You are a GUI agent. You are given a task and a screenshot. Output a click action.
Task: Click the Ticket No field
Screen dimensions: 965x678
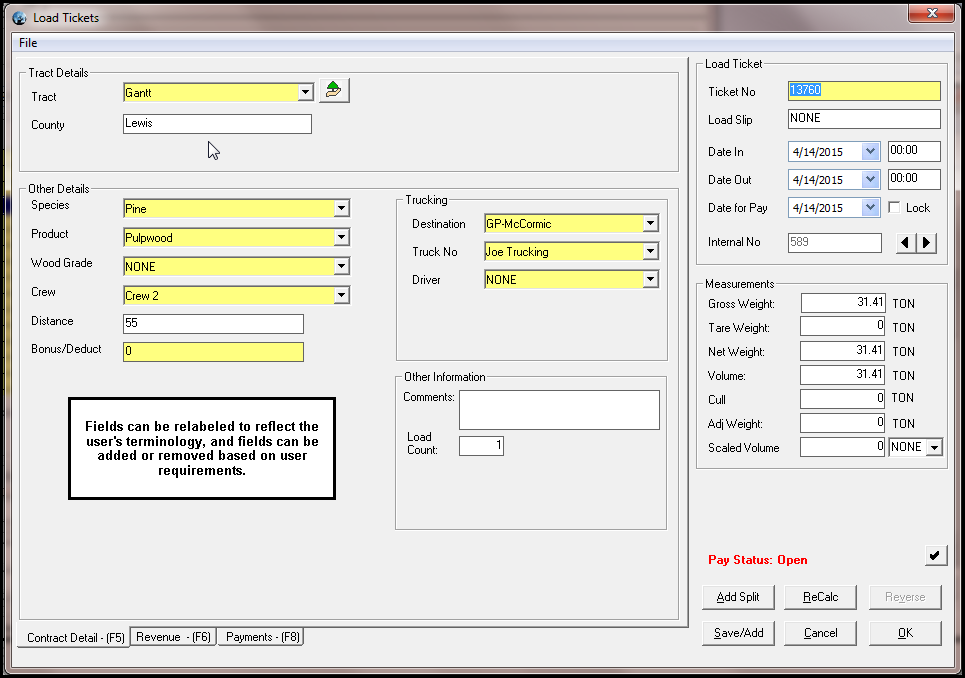tap(864, 91)
